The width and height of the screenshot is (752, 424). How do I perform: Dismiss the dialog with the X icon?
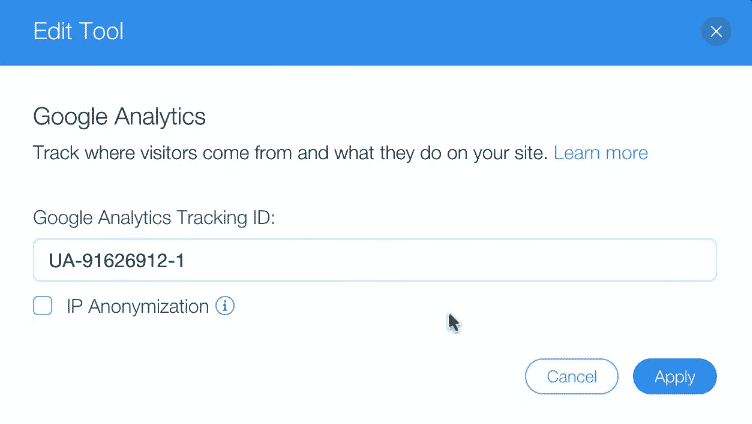click(x=716, y=32)
